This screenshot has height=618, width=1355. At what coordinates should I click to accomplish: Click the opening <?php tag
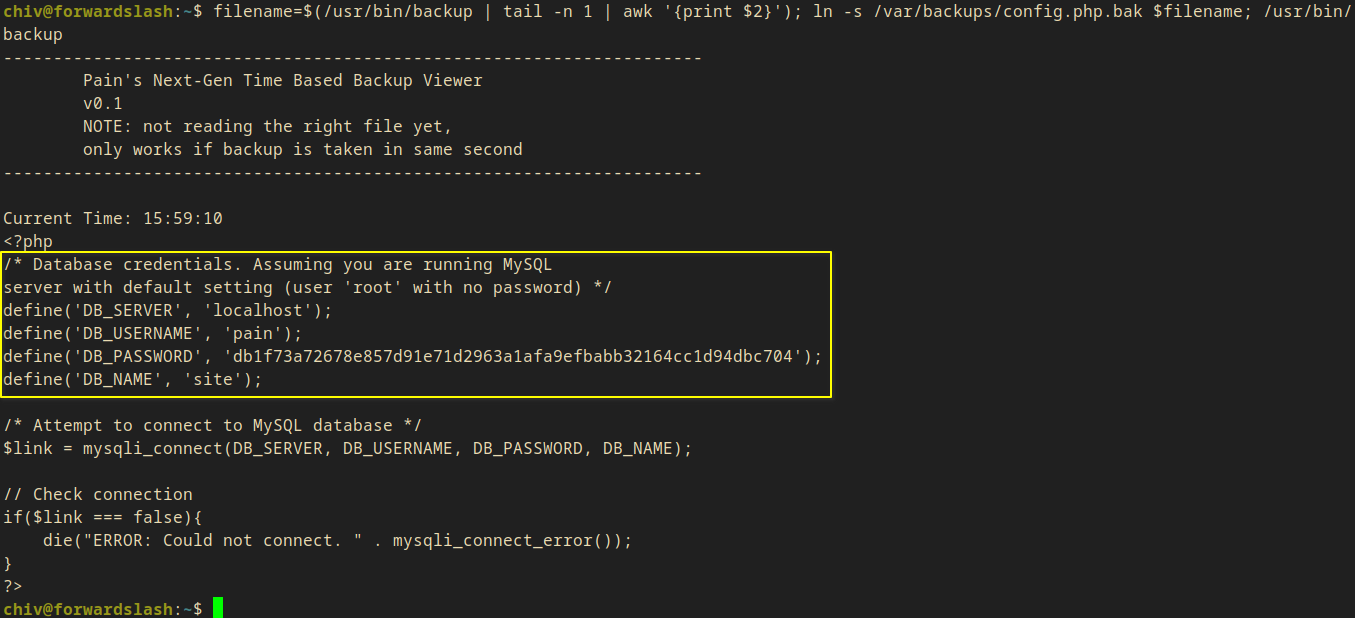28,241
